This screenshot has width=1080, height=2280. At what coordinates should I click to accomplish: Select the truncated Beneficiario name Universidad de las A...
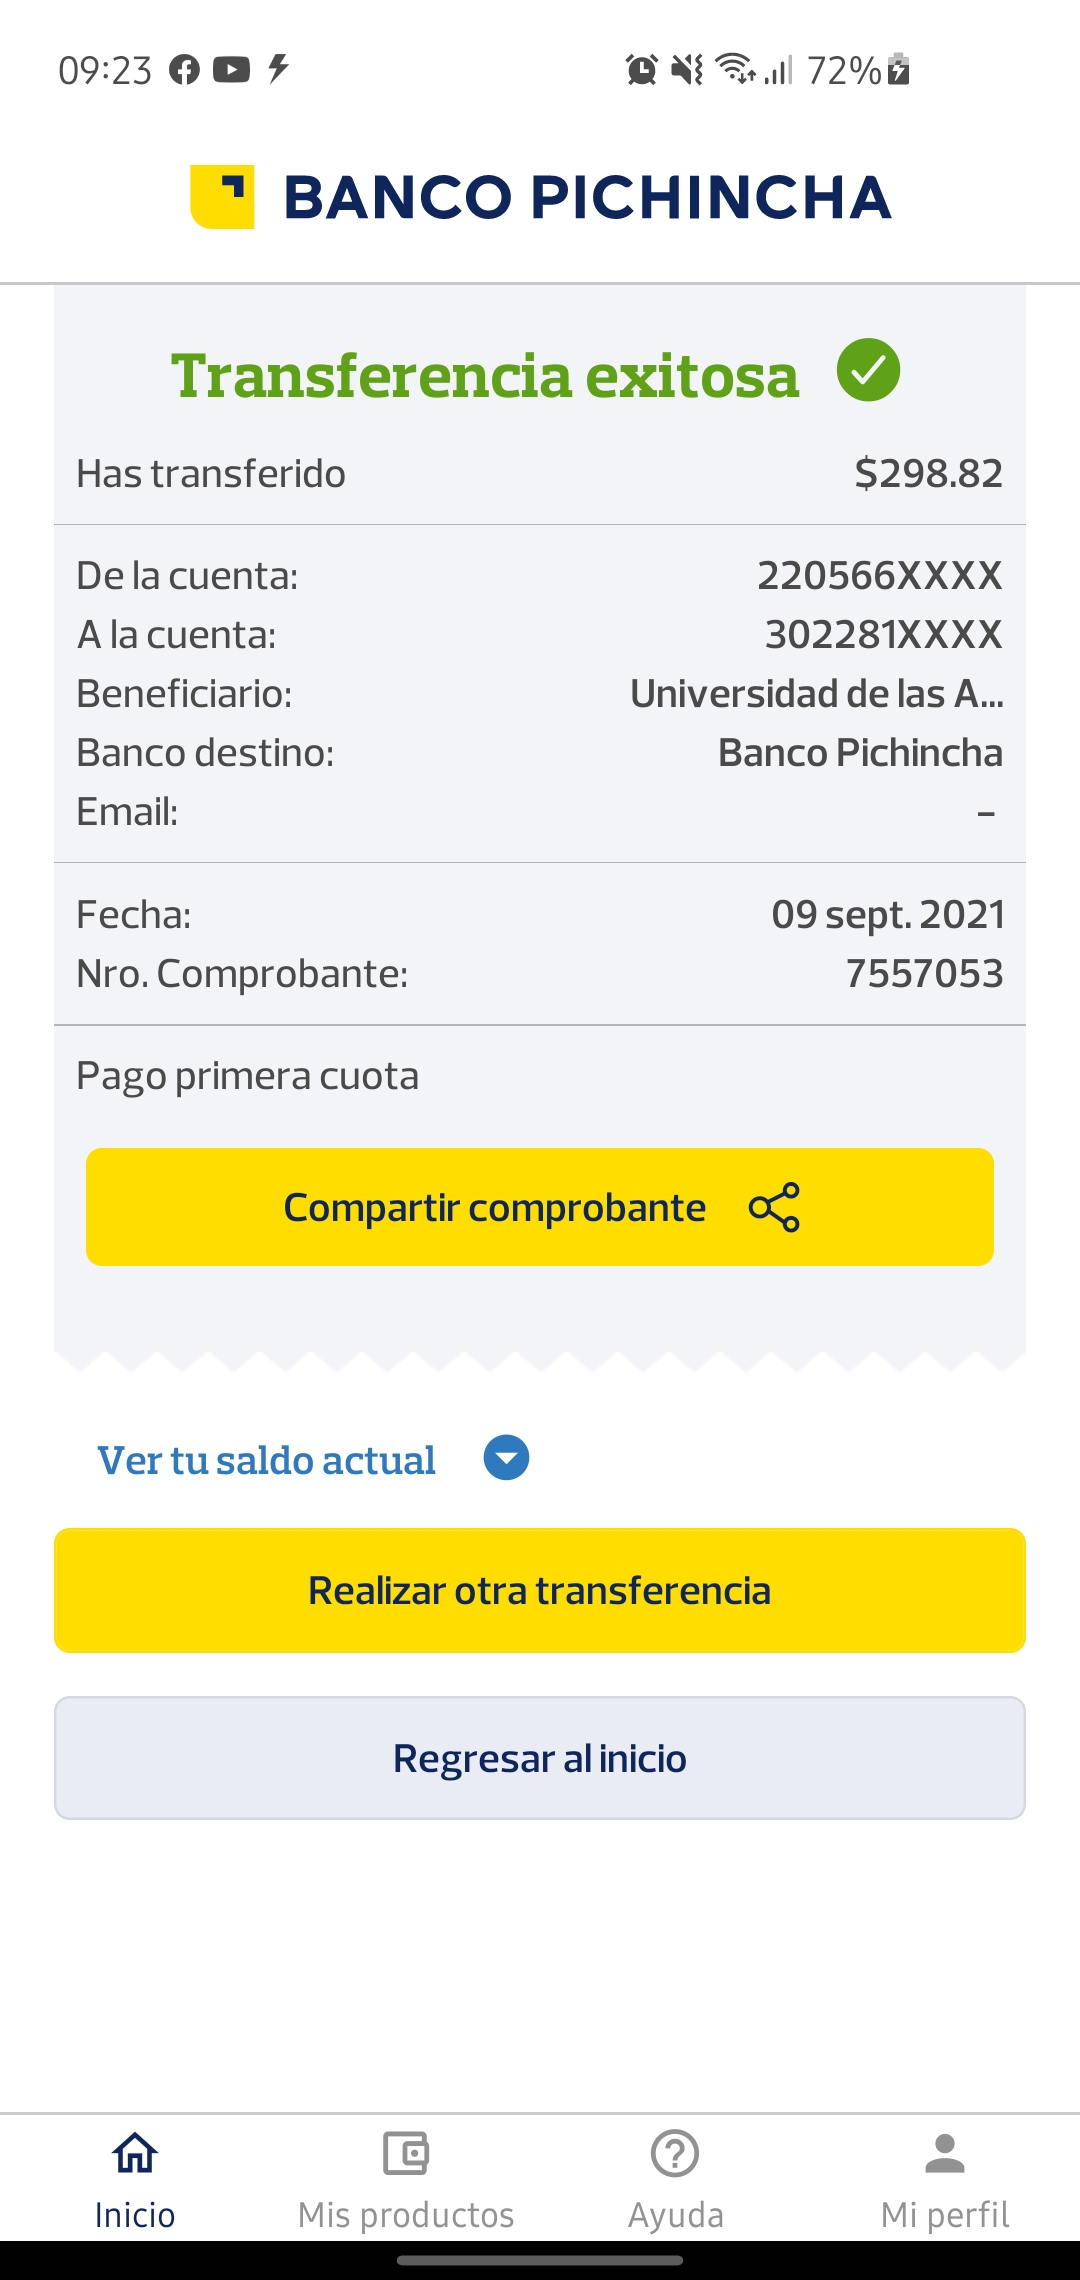pyautogui.click(x=816, y=694)
